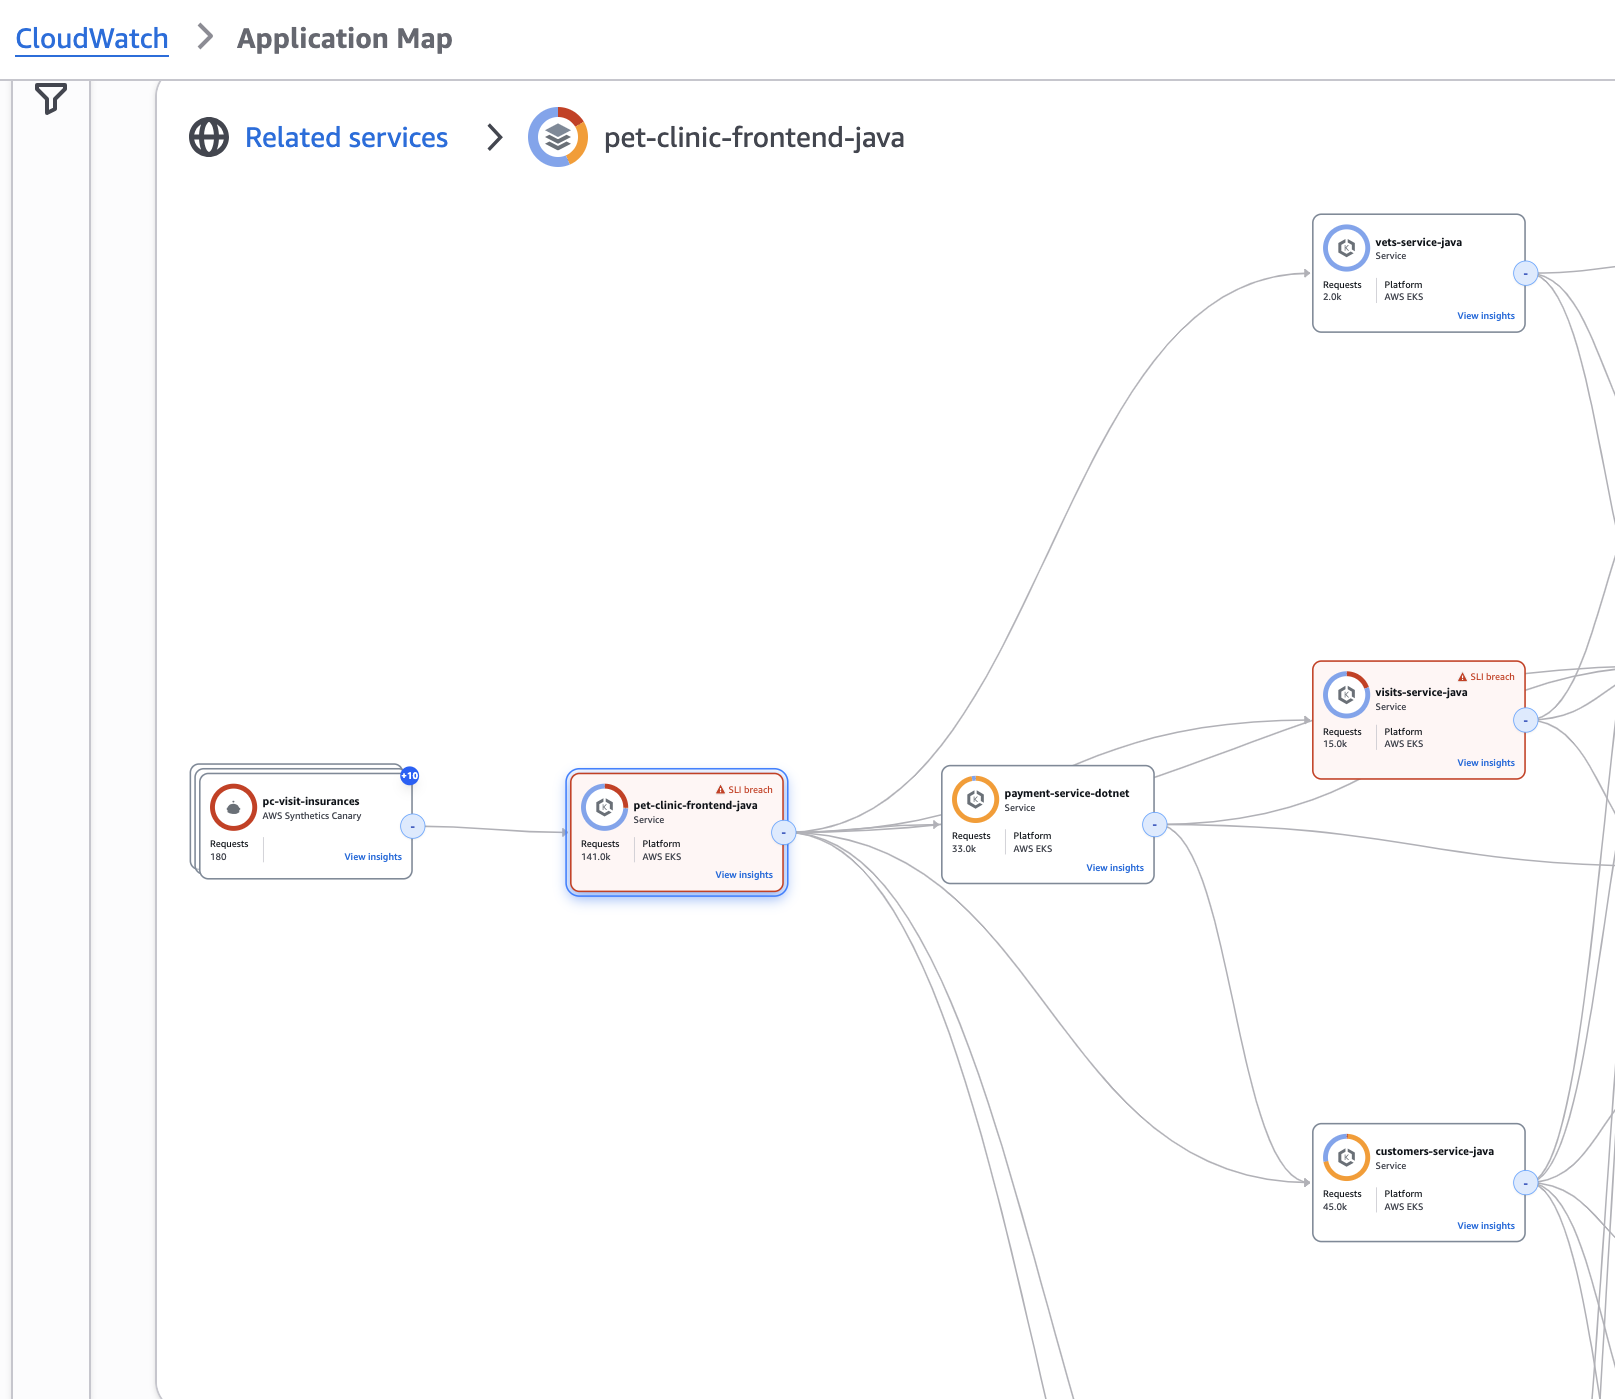The image size is (1615, 1399).
Task: Collapse the pc-visit-insurances node connections
Action: coord(412,827)
